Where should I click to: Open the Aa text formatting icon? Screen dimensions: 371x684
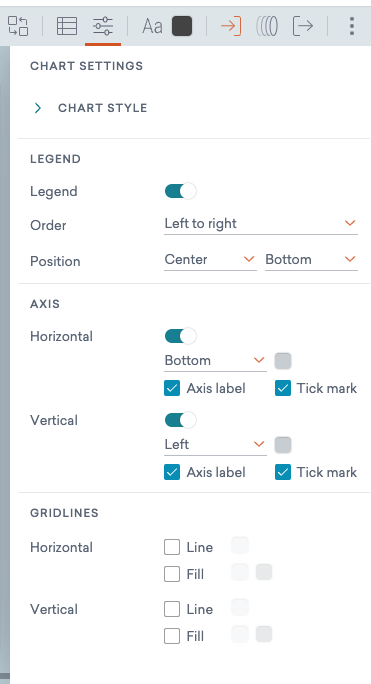click(152, 27)
